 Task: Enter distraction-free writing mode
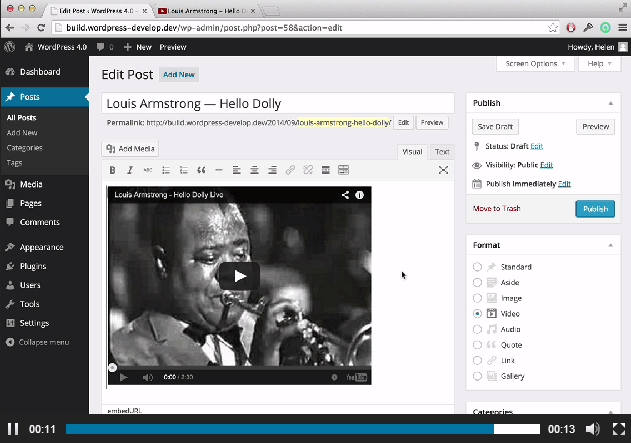443,170
